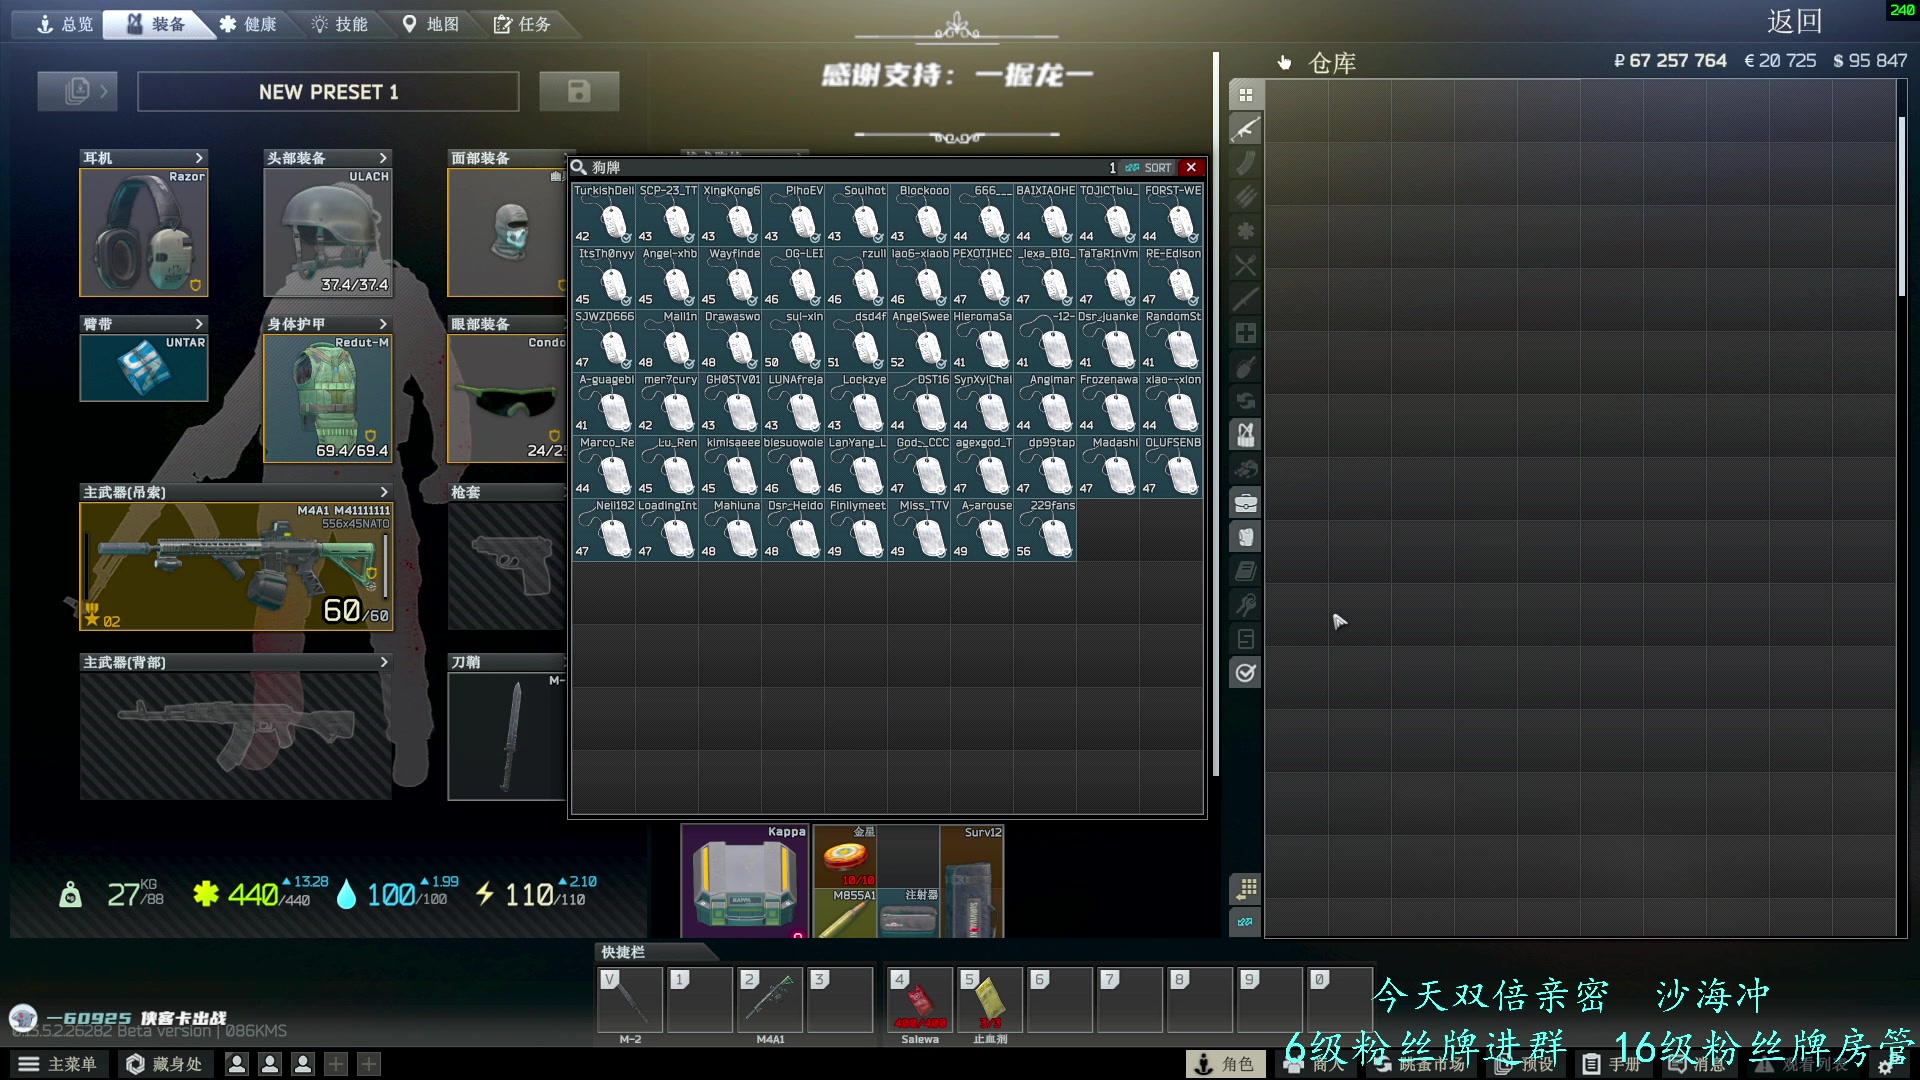Close the 狗牌 dogtag container window

(x=1191, y=167)
